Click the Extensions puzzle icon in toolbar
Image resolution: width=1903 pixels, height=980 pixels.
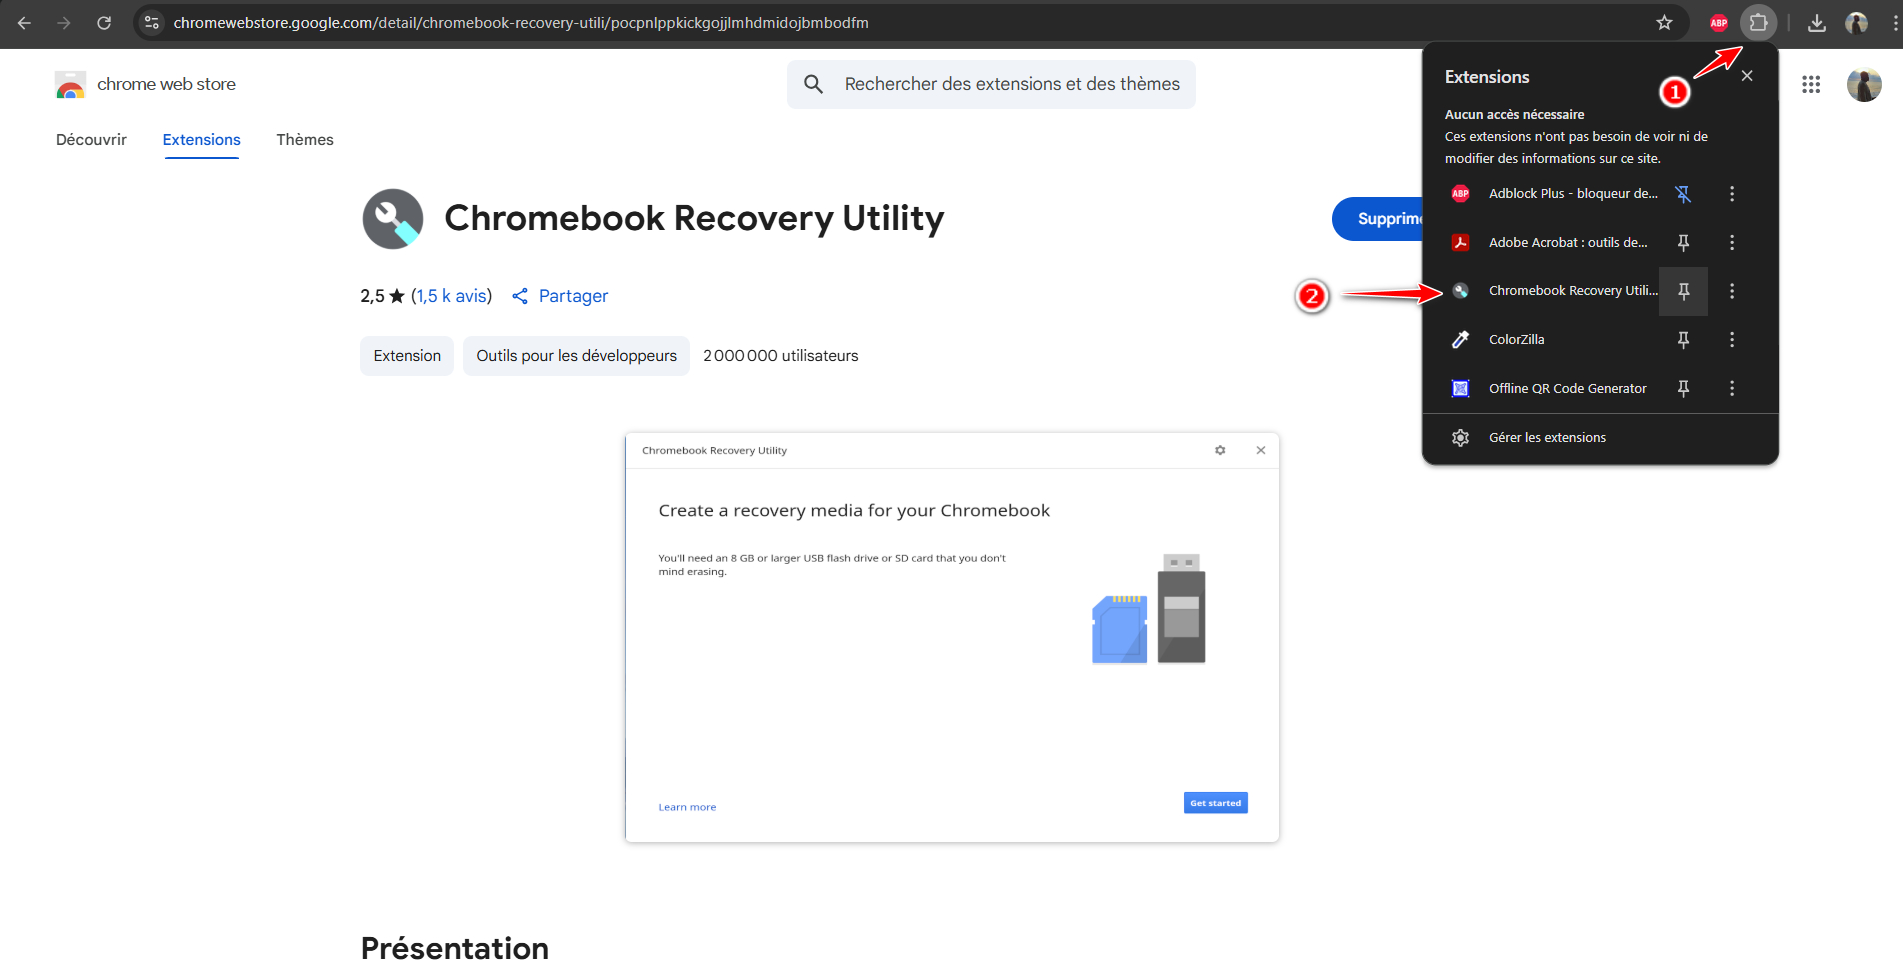coord(1758,23)
